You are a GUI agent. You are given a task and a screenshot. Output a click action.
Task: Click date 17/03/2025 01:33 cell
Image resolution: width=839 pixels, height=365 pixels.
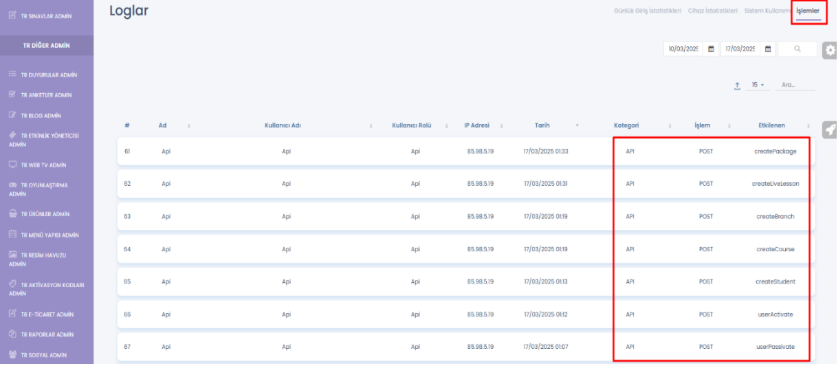[546, 151]
